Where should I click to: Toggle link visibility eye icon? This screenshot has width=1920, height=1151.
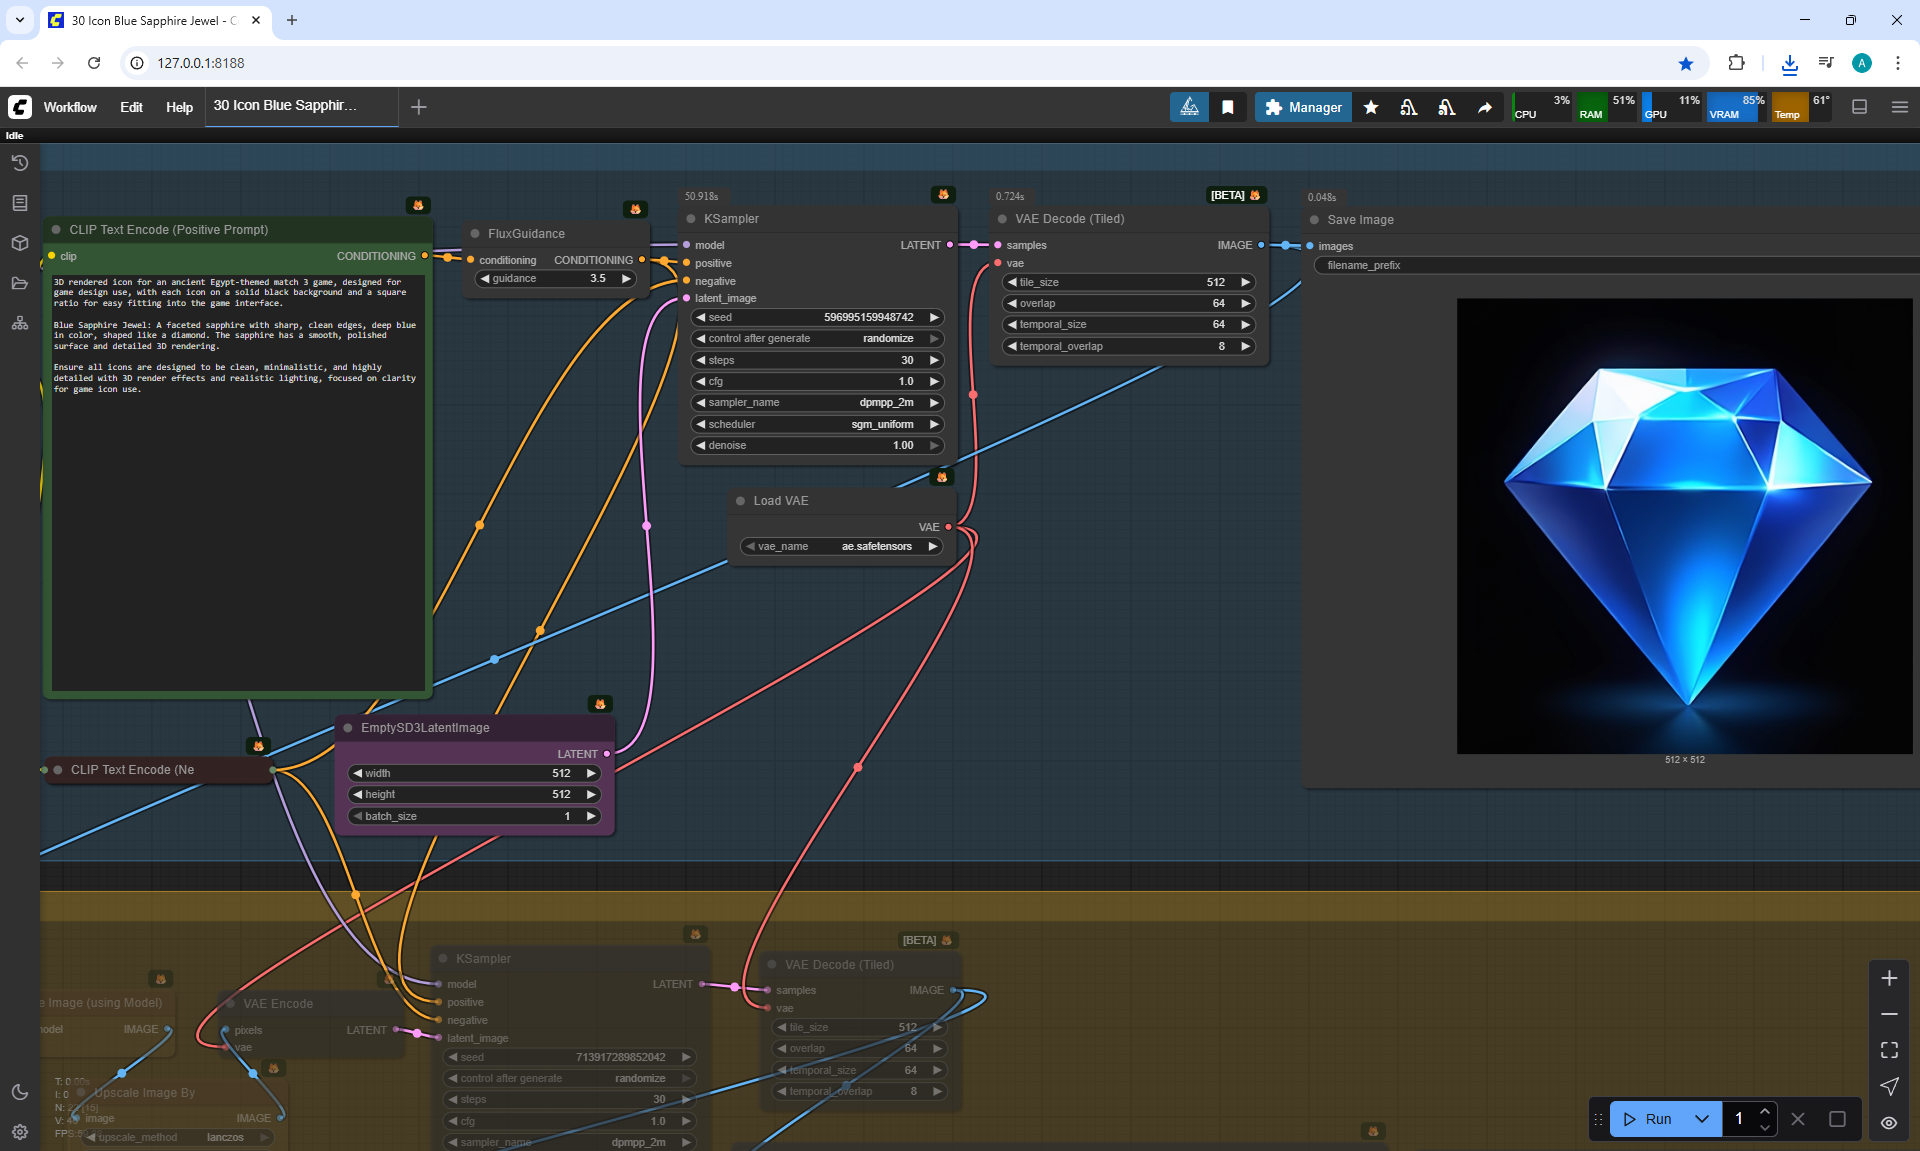(x=1889, y=1122)
